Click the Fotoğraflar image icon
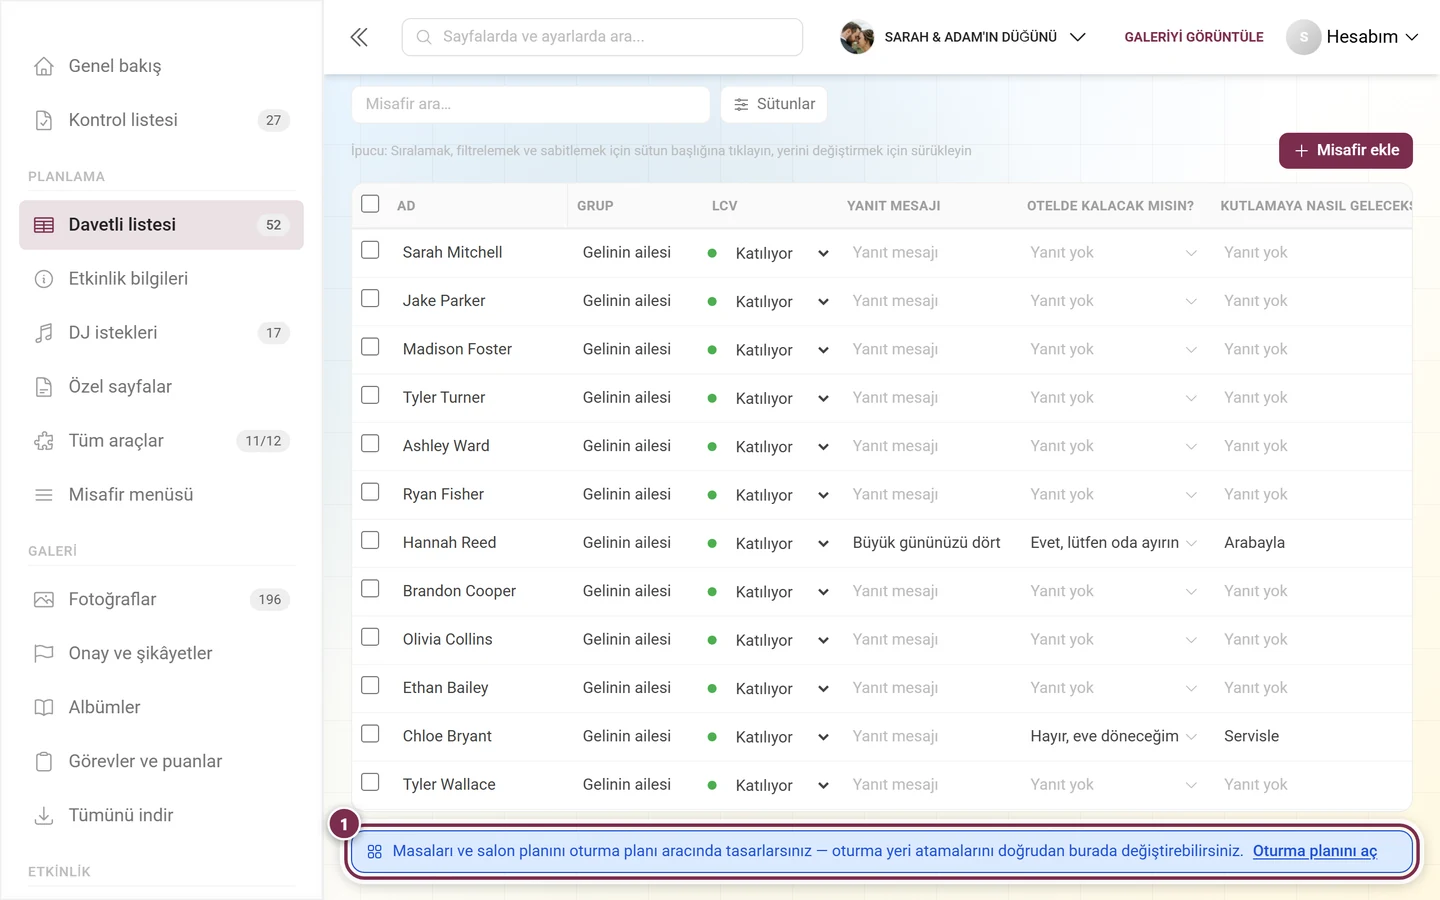 44,600
